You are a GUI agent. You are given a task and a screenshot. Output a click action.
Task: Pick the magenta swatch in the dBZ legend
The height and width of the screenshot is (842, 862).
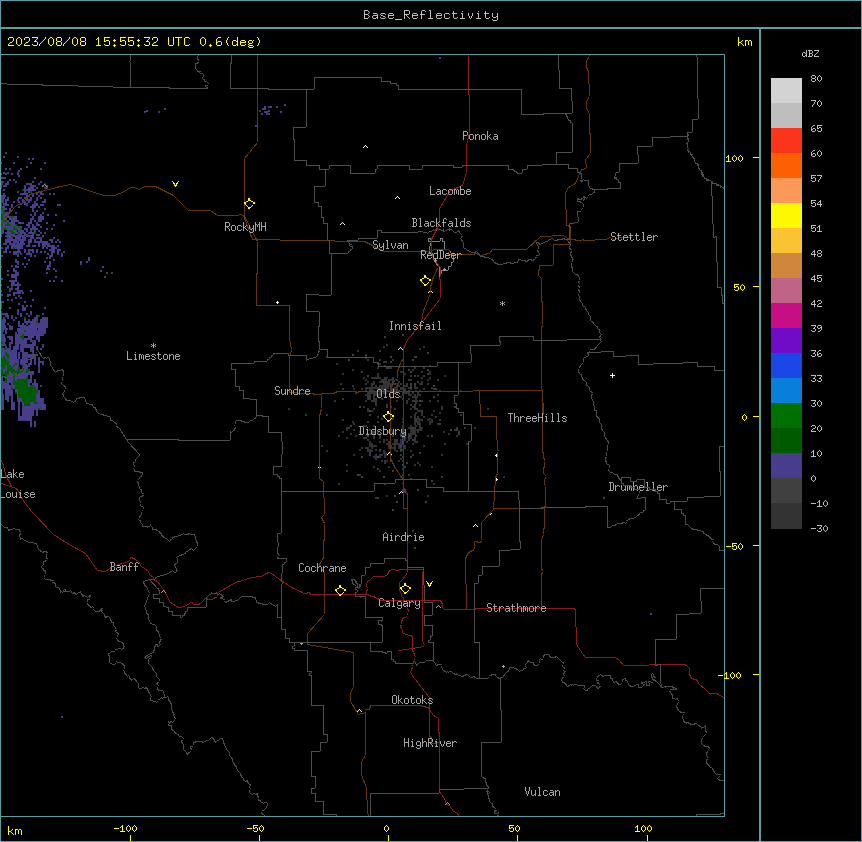786,315
